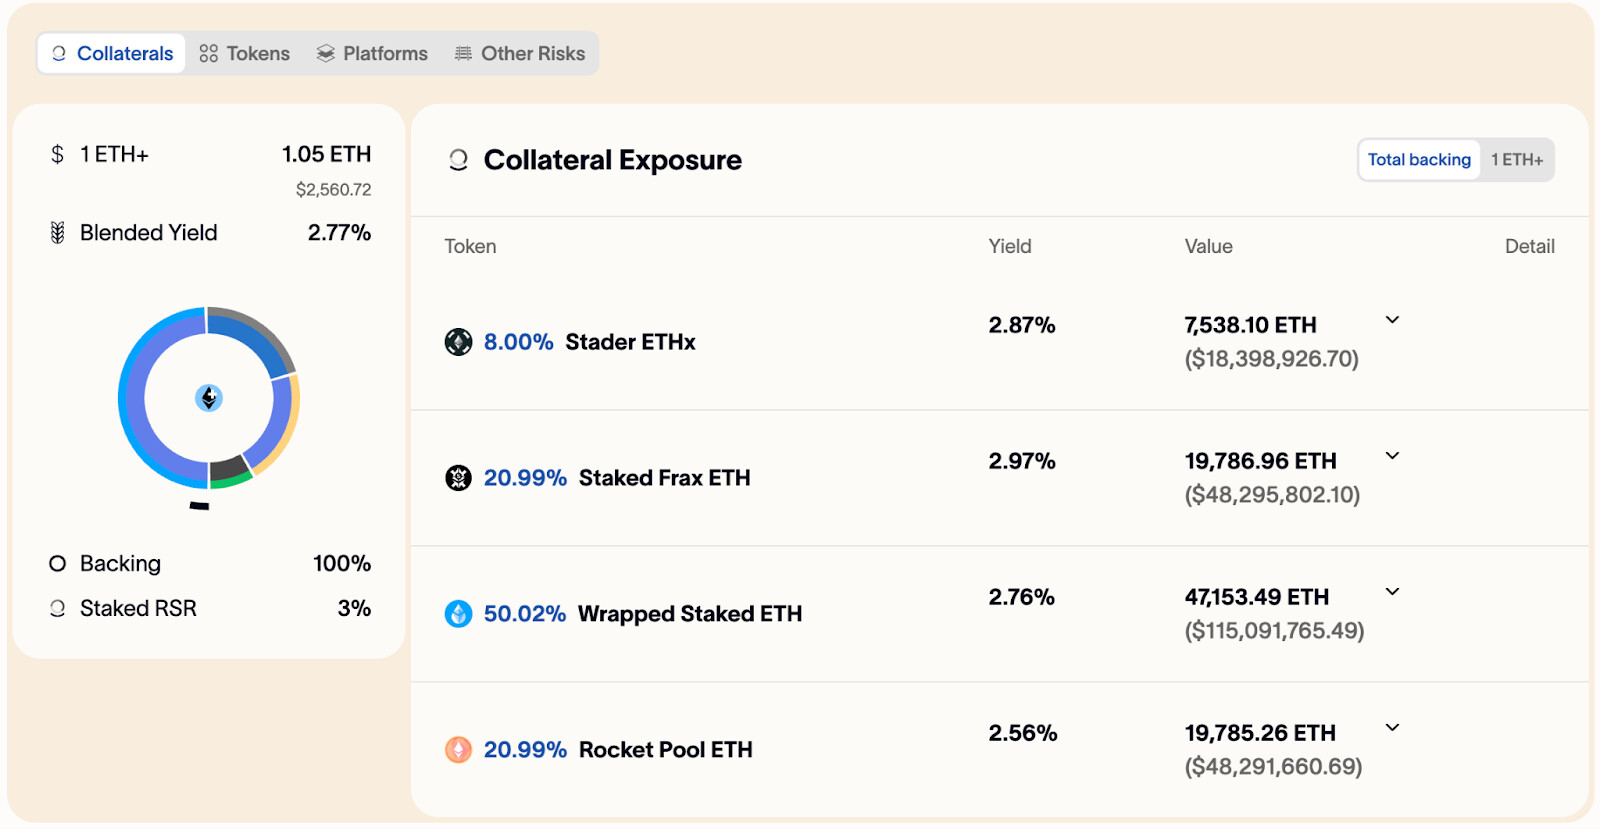Expand Staked Frax ETH row details
Image resolution: width=1600 pixels, height=830 pixels.
[x=1392, y=456]
